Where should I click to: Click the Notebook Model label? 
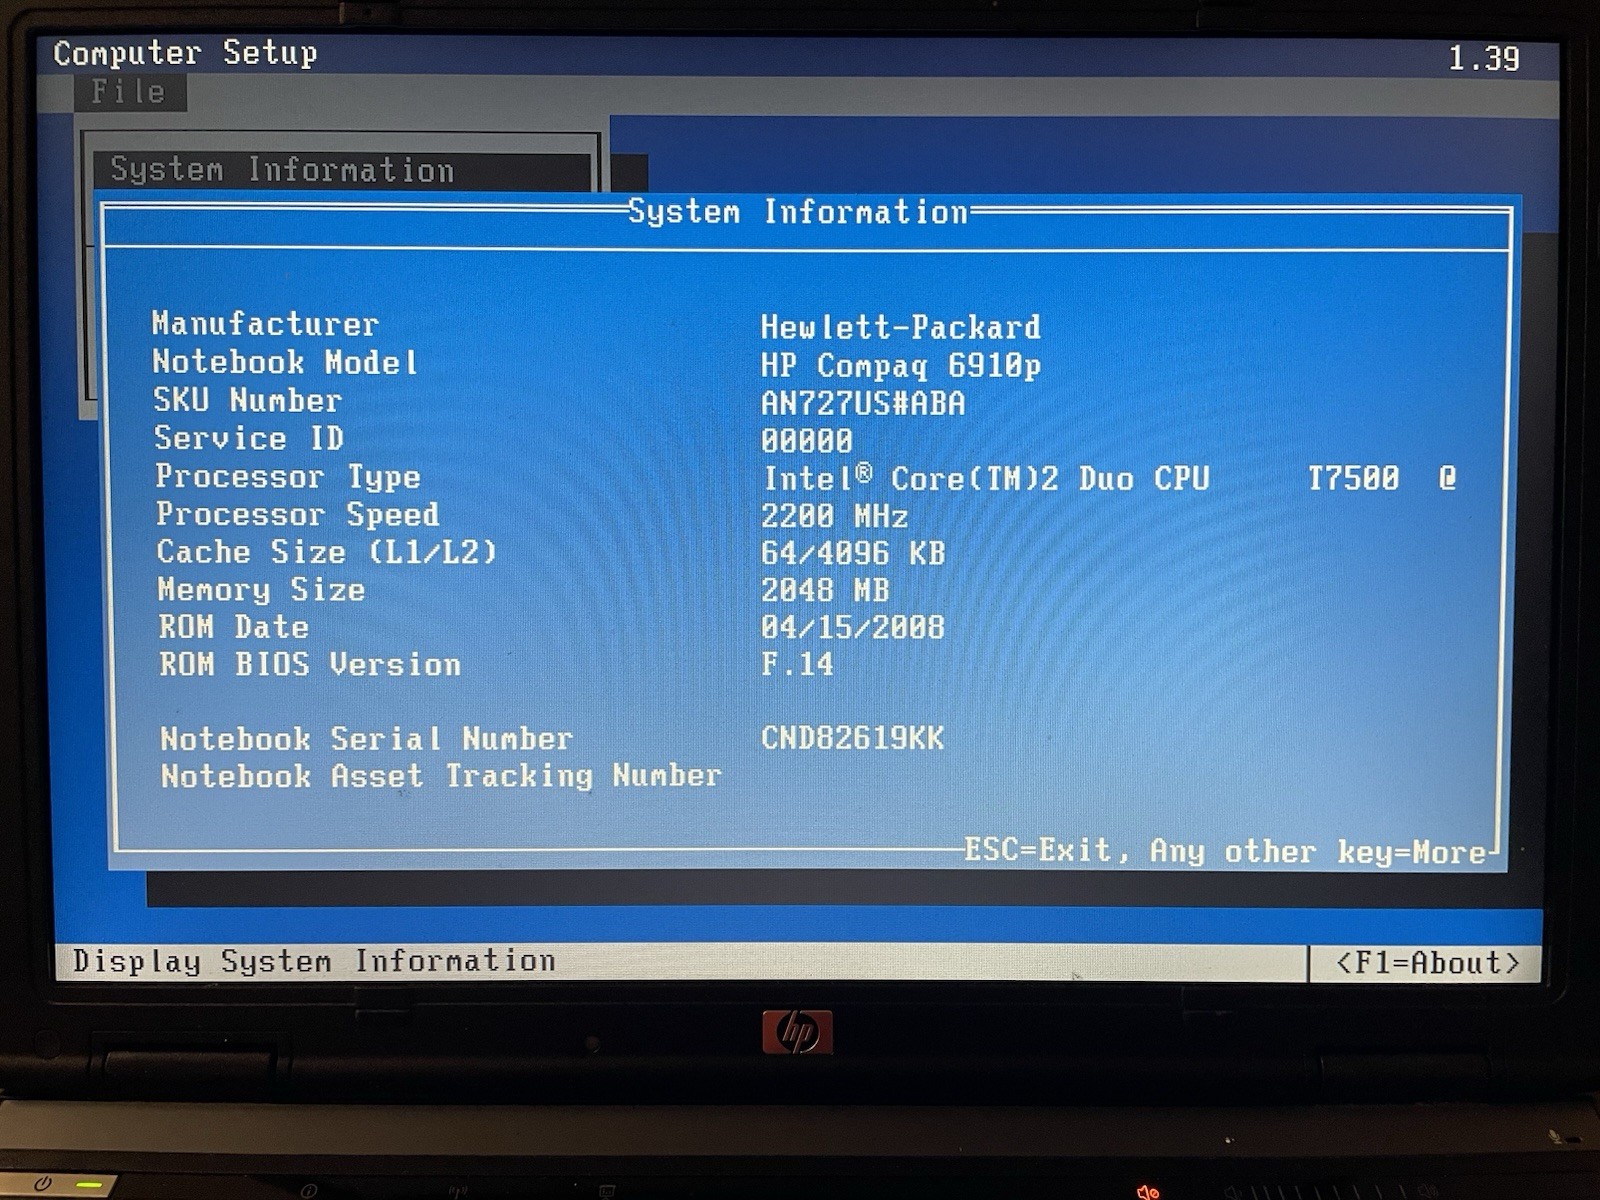(x=285, y=361)
